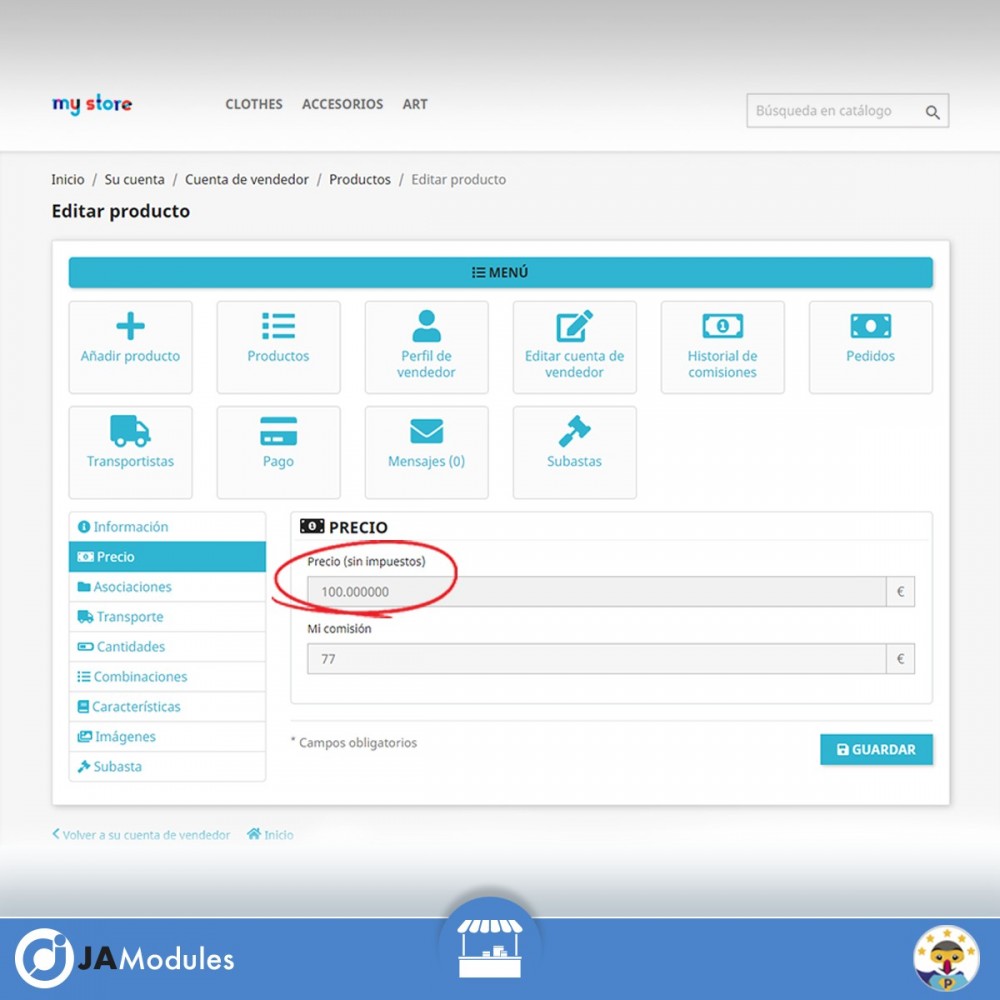Click inside the Mi comisión field
Viewport: 1000px width, 1000px height.
click(x=590, y=658)
